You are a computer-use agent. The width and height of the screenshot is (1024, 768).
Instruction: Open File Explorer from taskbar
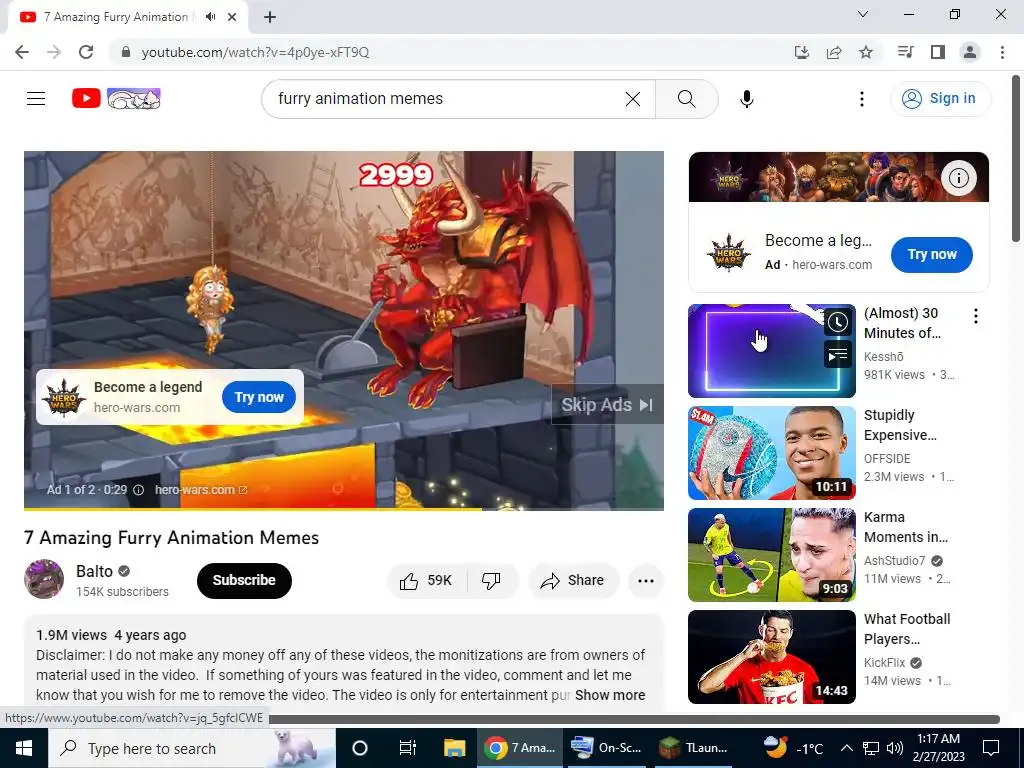(x=455, y=748)
